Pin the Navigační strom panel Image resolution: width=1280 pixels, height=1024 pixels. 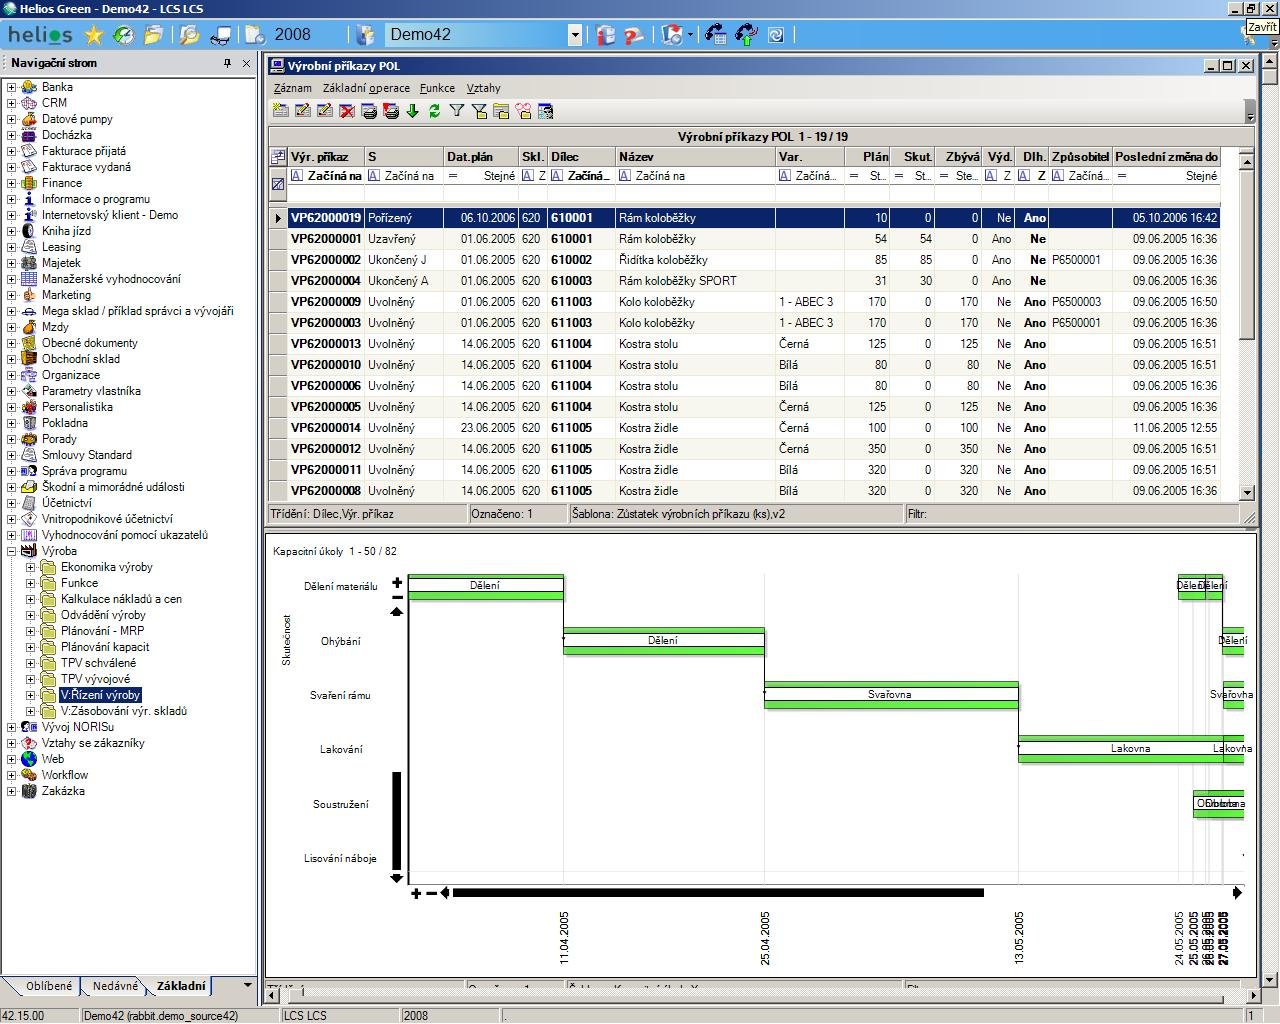click(x=228, y=63)
